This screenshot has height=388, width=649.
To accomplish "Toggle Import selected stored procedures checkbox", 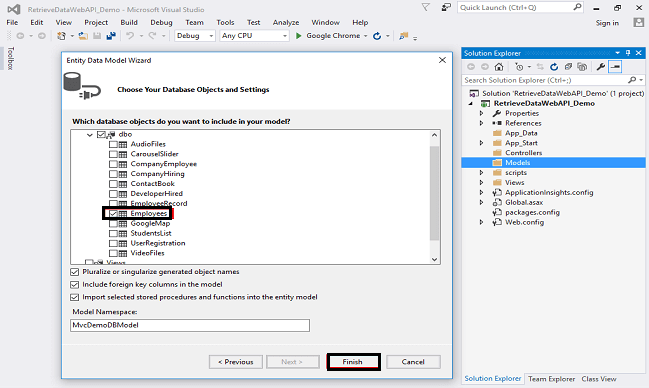I will point(75,297).
